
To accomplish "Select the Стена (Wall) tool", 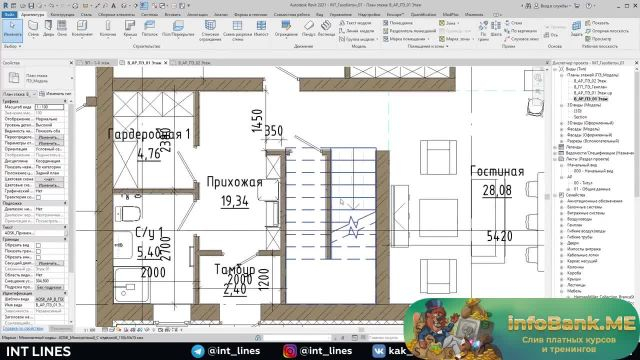I will coord(33,29).
